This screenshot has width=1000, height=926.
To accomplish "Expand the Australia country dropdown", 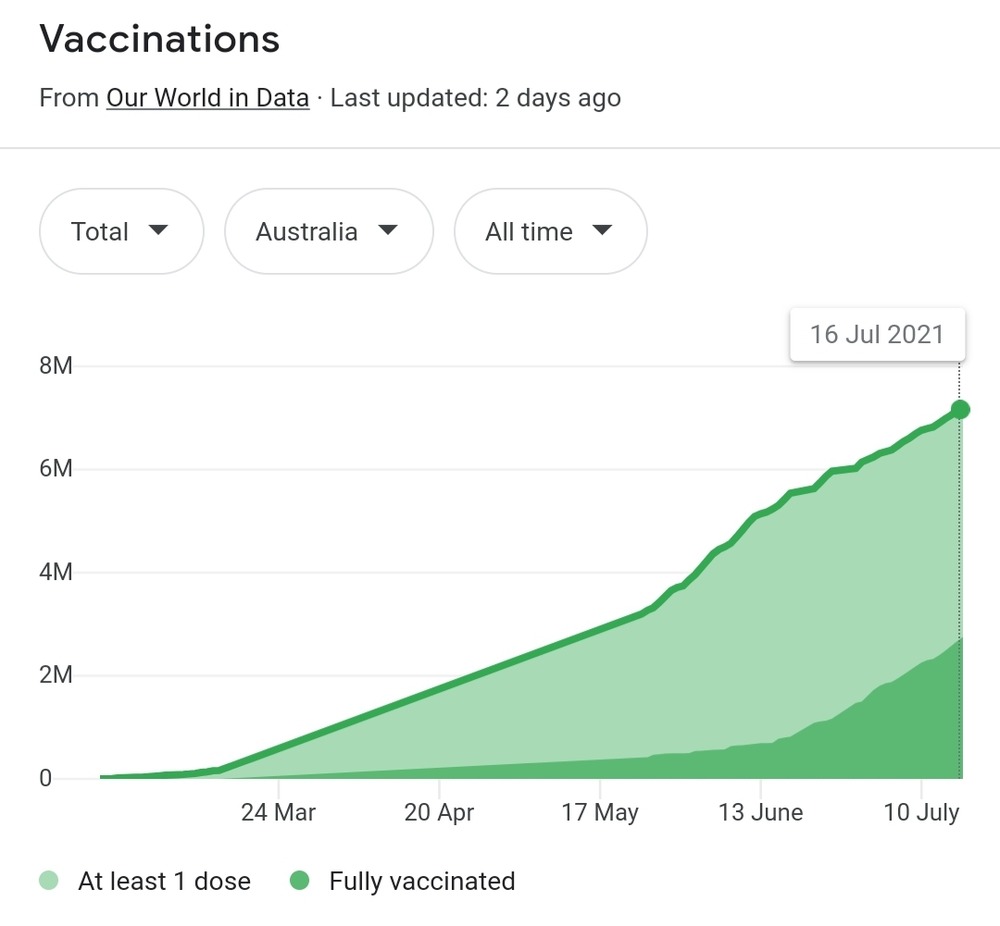I will tap(328, 231).
